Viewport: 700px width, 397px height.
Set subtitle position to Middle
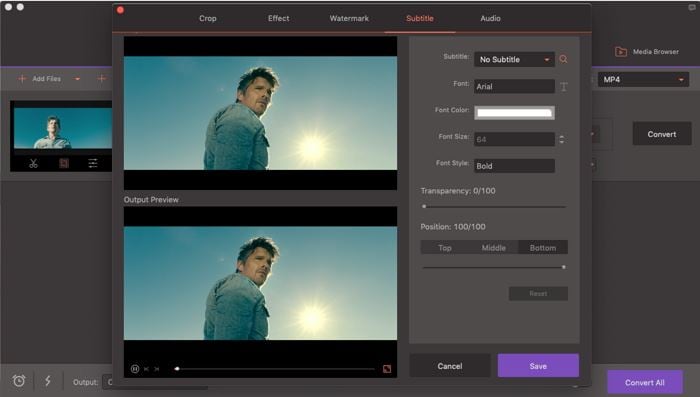[494, 247]
